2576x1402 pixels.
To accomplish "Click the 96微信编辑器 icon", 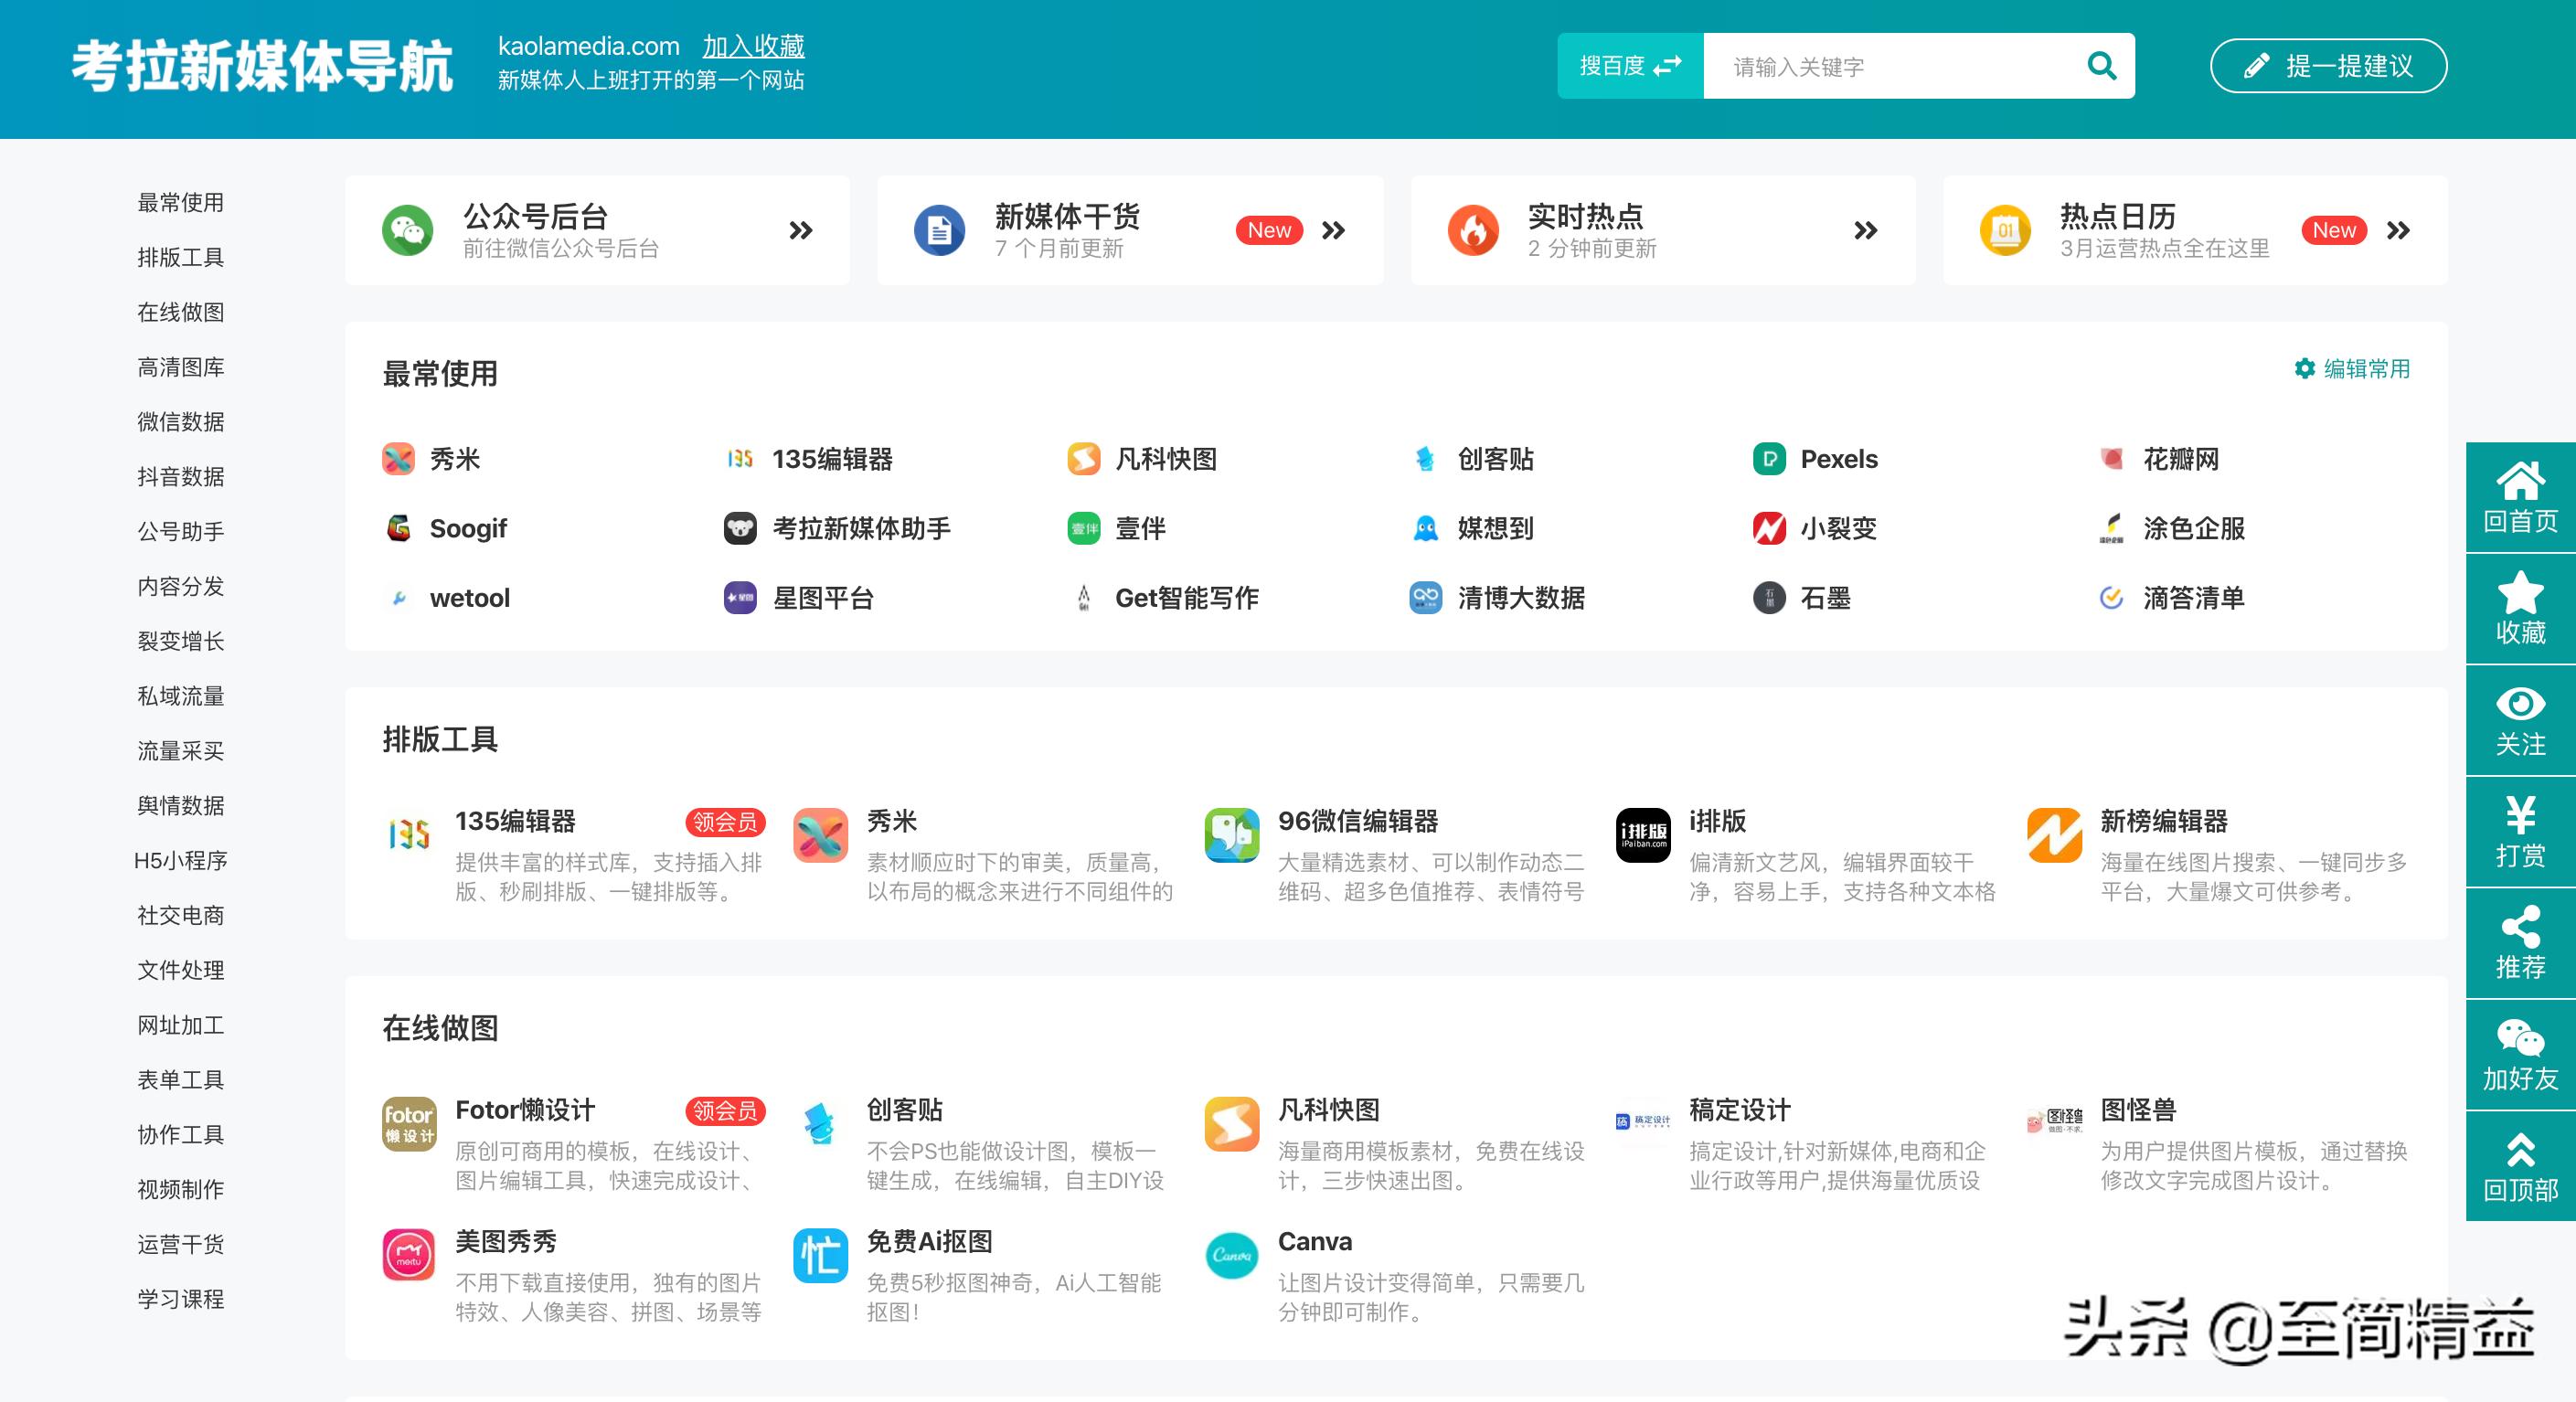I will click(x=1231, y=835).
